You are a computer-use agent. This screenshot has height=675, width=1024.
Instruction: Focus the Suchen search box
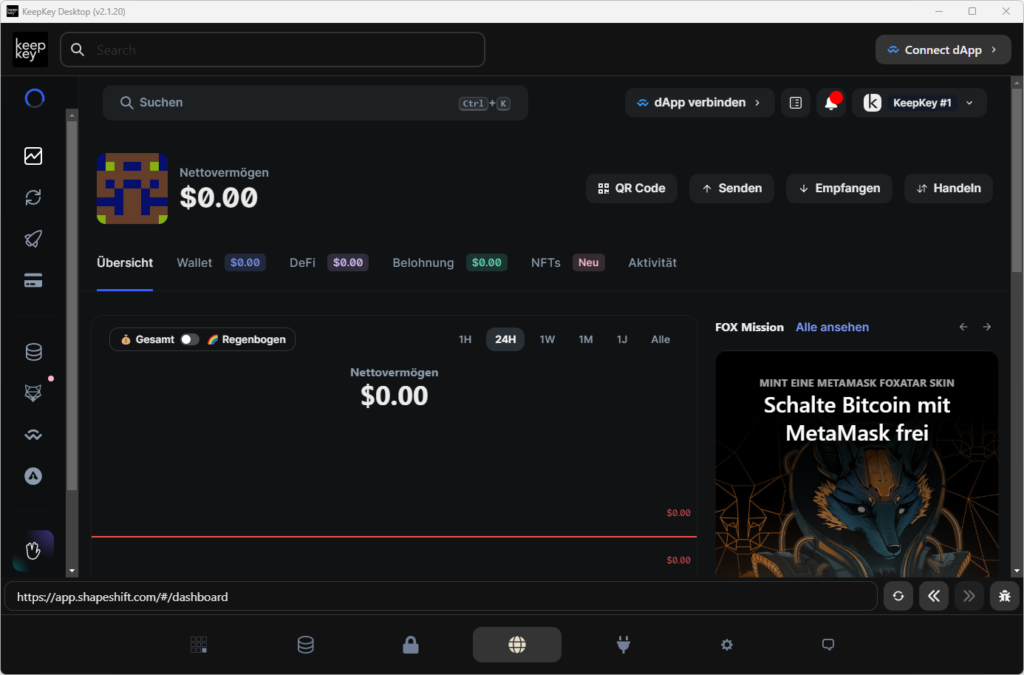tap(315, 102)
